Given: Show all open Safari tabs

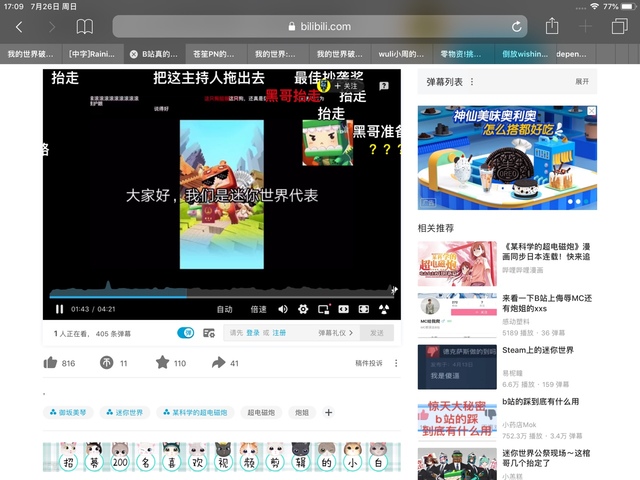Looking at the screenshot, I should 620,27.
